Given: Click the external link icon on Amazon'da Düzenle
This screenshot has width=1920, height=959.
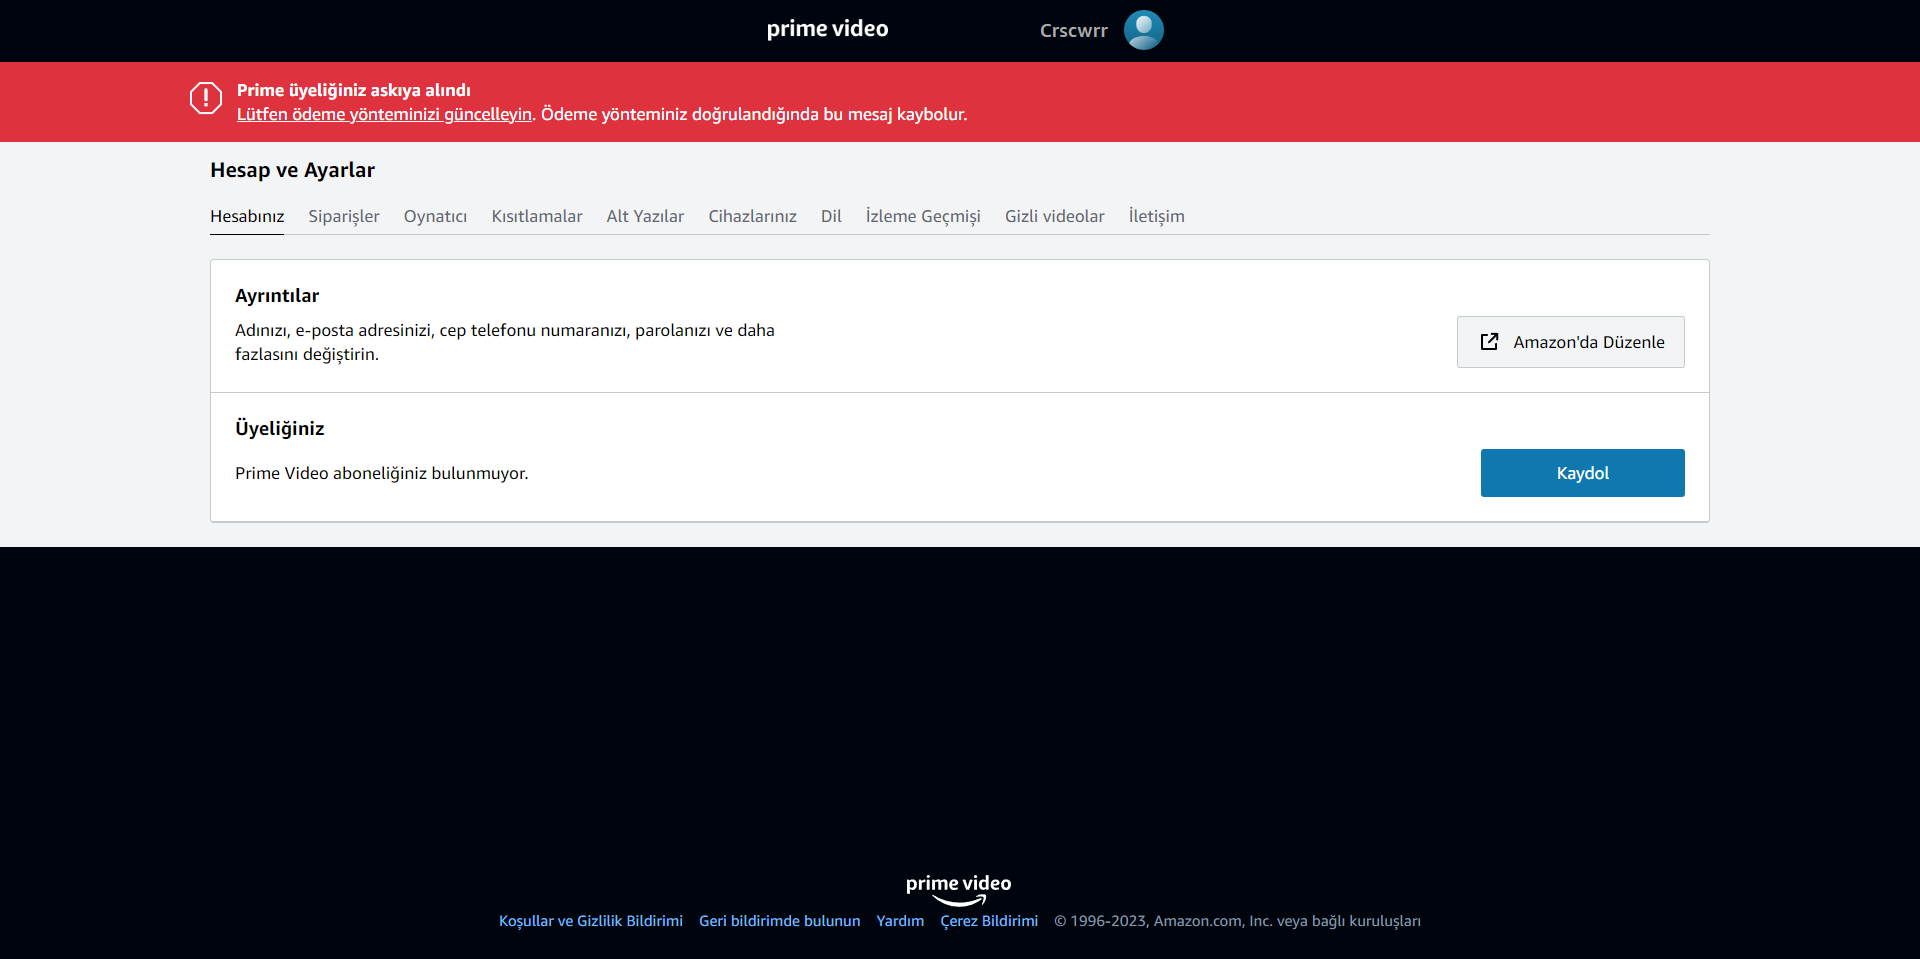Looking at the screenshot, I should [x=1489, y=342].
